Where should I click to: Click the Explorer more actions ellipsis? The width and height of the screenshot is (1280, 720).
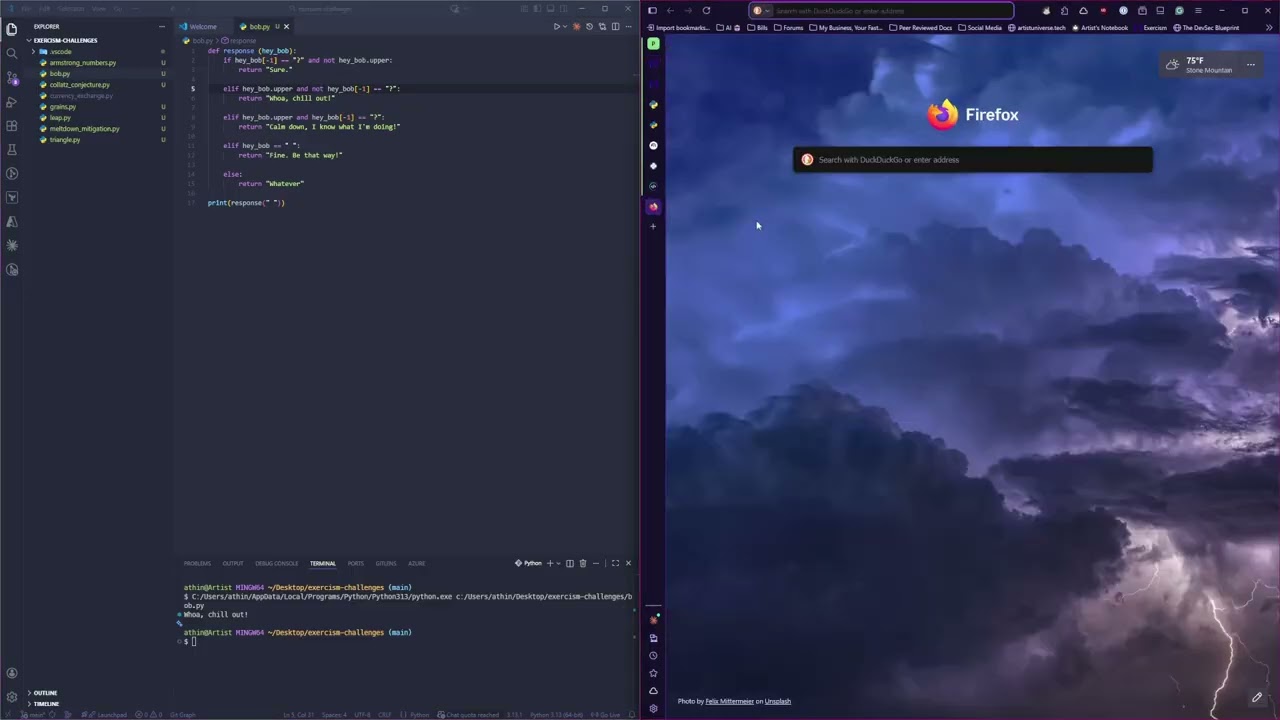pos(161,26)
